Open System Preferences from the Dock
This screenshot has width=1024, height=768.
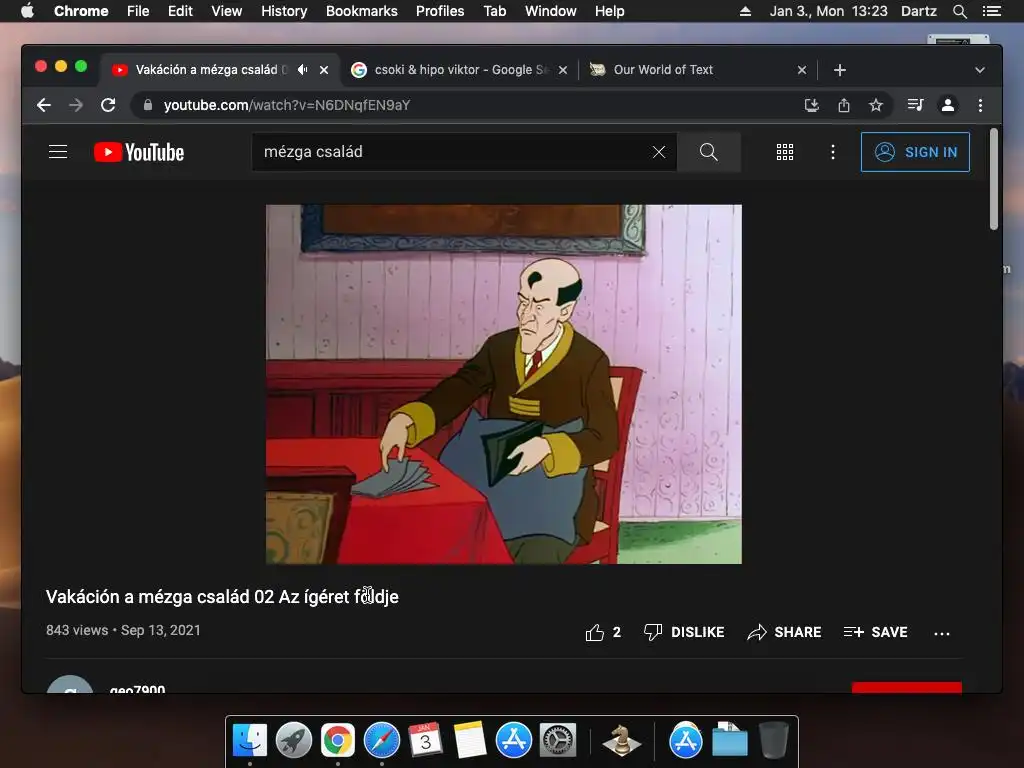558,740
